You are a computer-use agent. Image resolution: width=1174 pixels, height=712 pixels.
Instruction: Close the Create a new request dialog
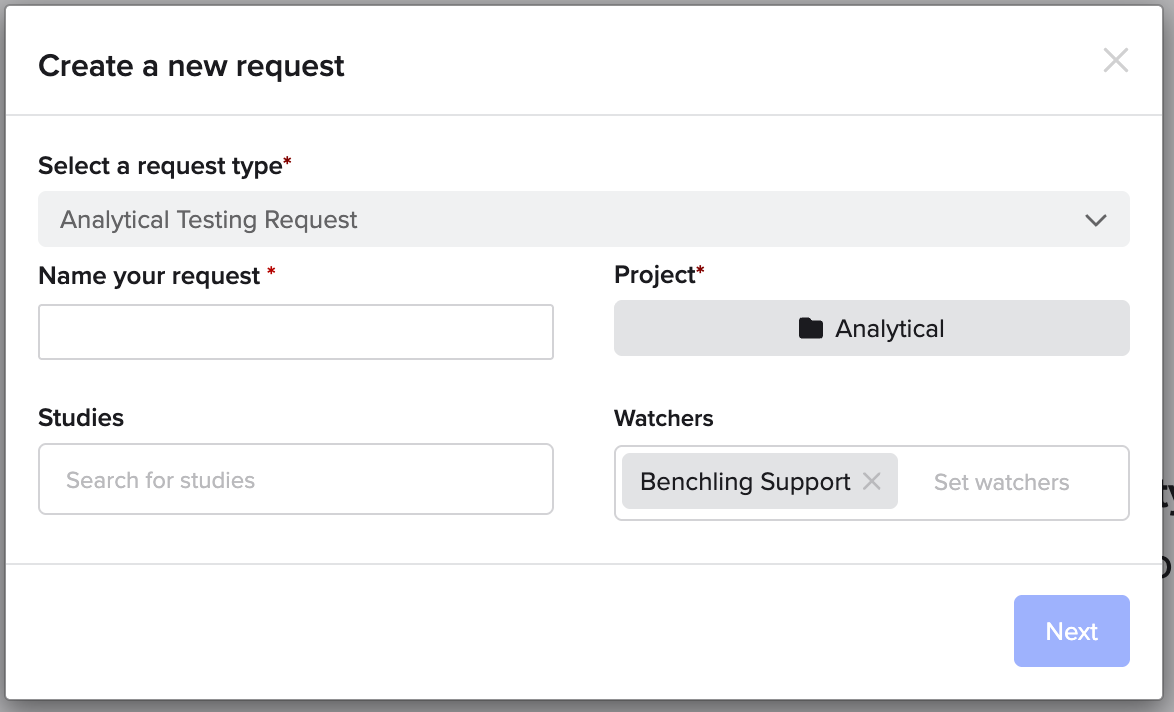(1115, 61)
